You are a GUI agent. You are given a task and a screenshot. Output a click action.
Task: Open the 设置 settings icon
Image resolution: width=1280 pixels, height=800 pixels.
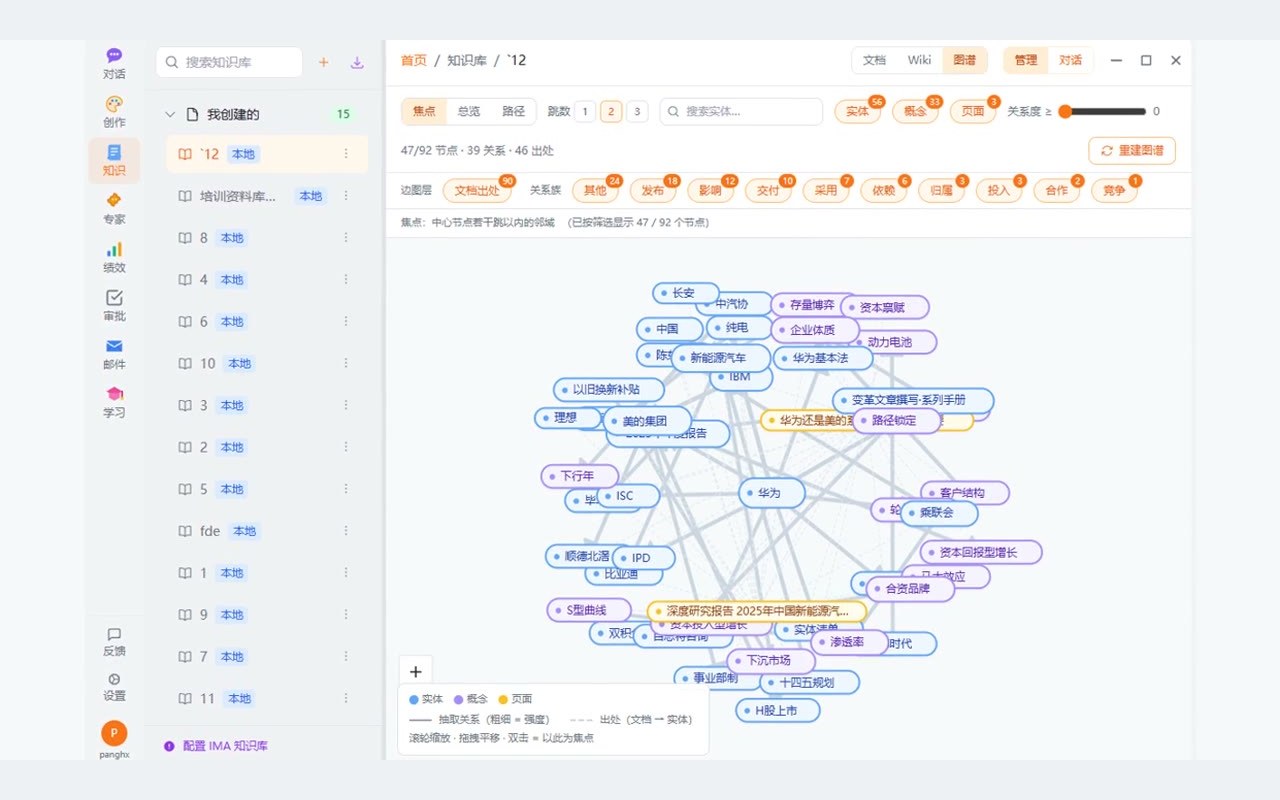coord(114,687)
